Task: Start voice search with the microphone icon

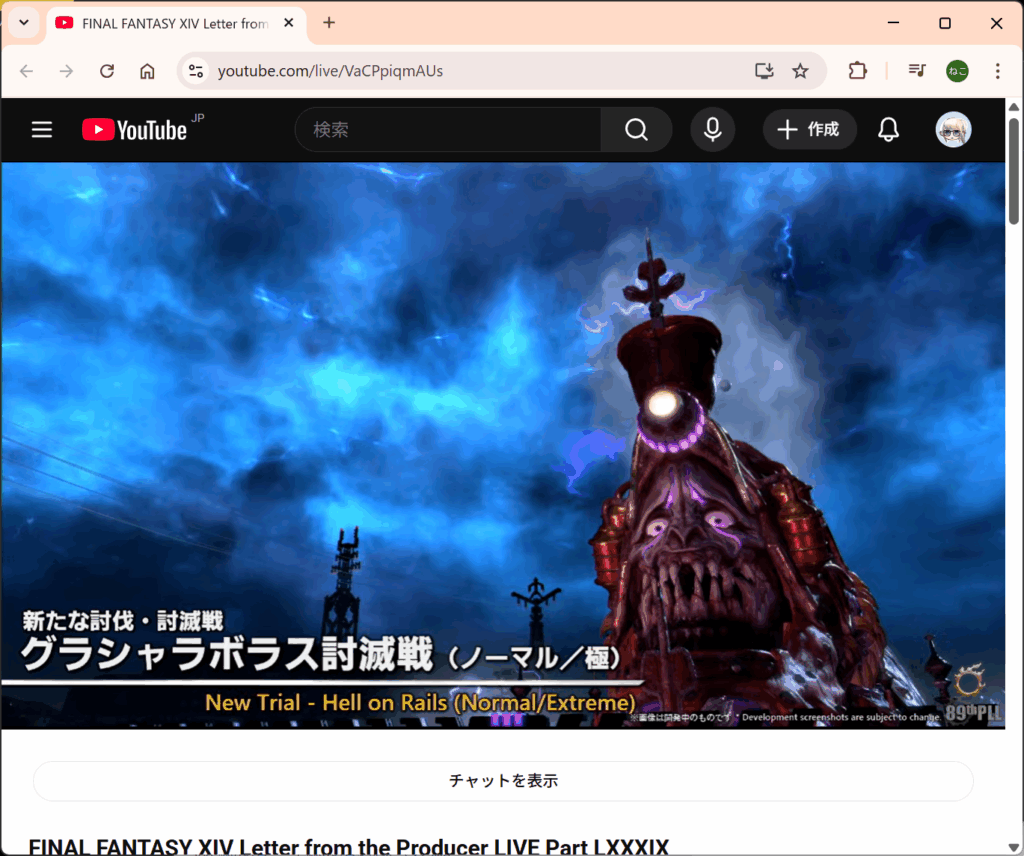Action: point(712,130)
